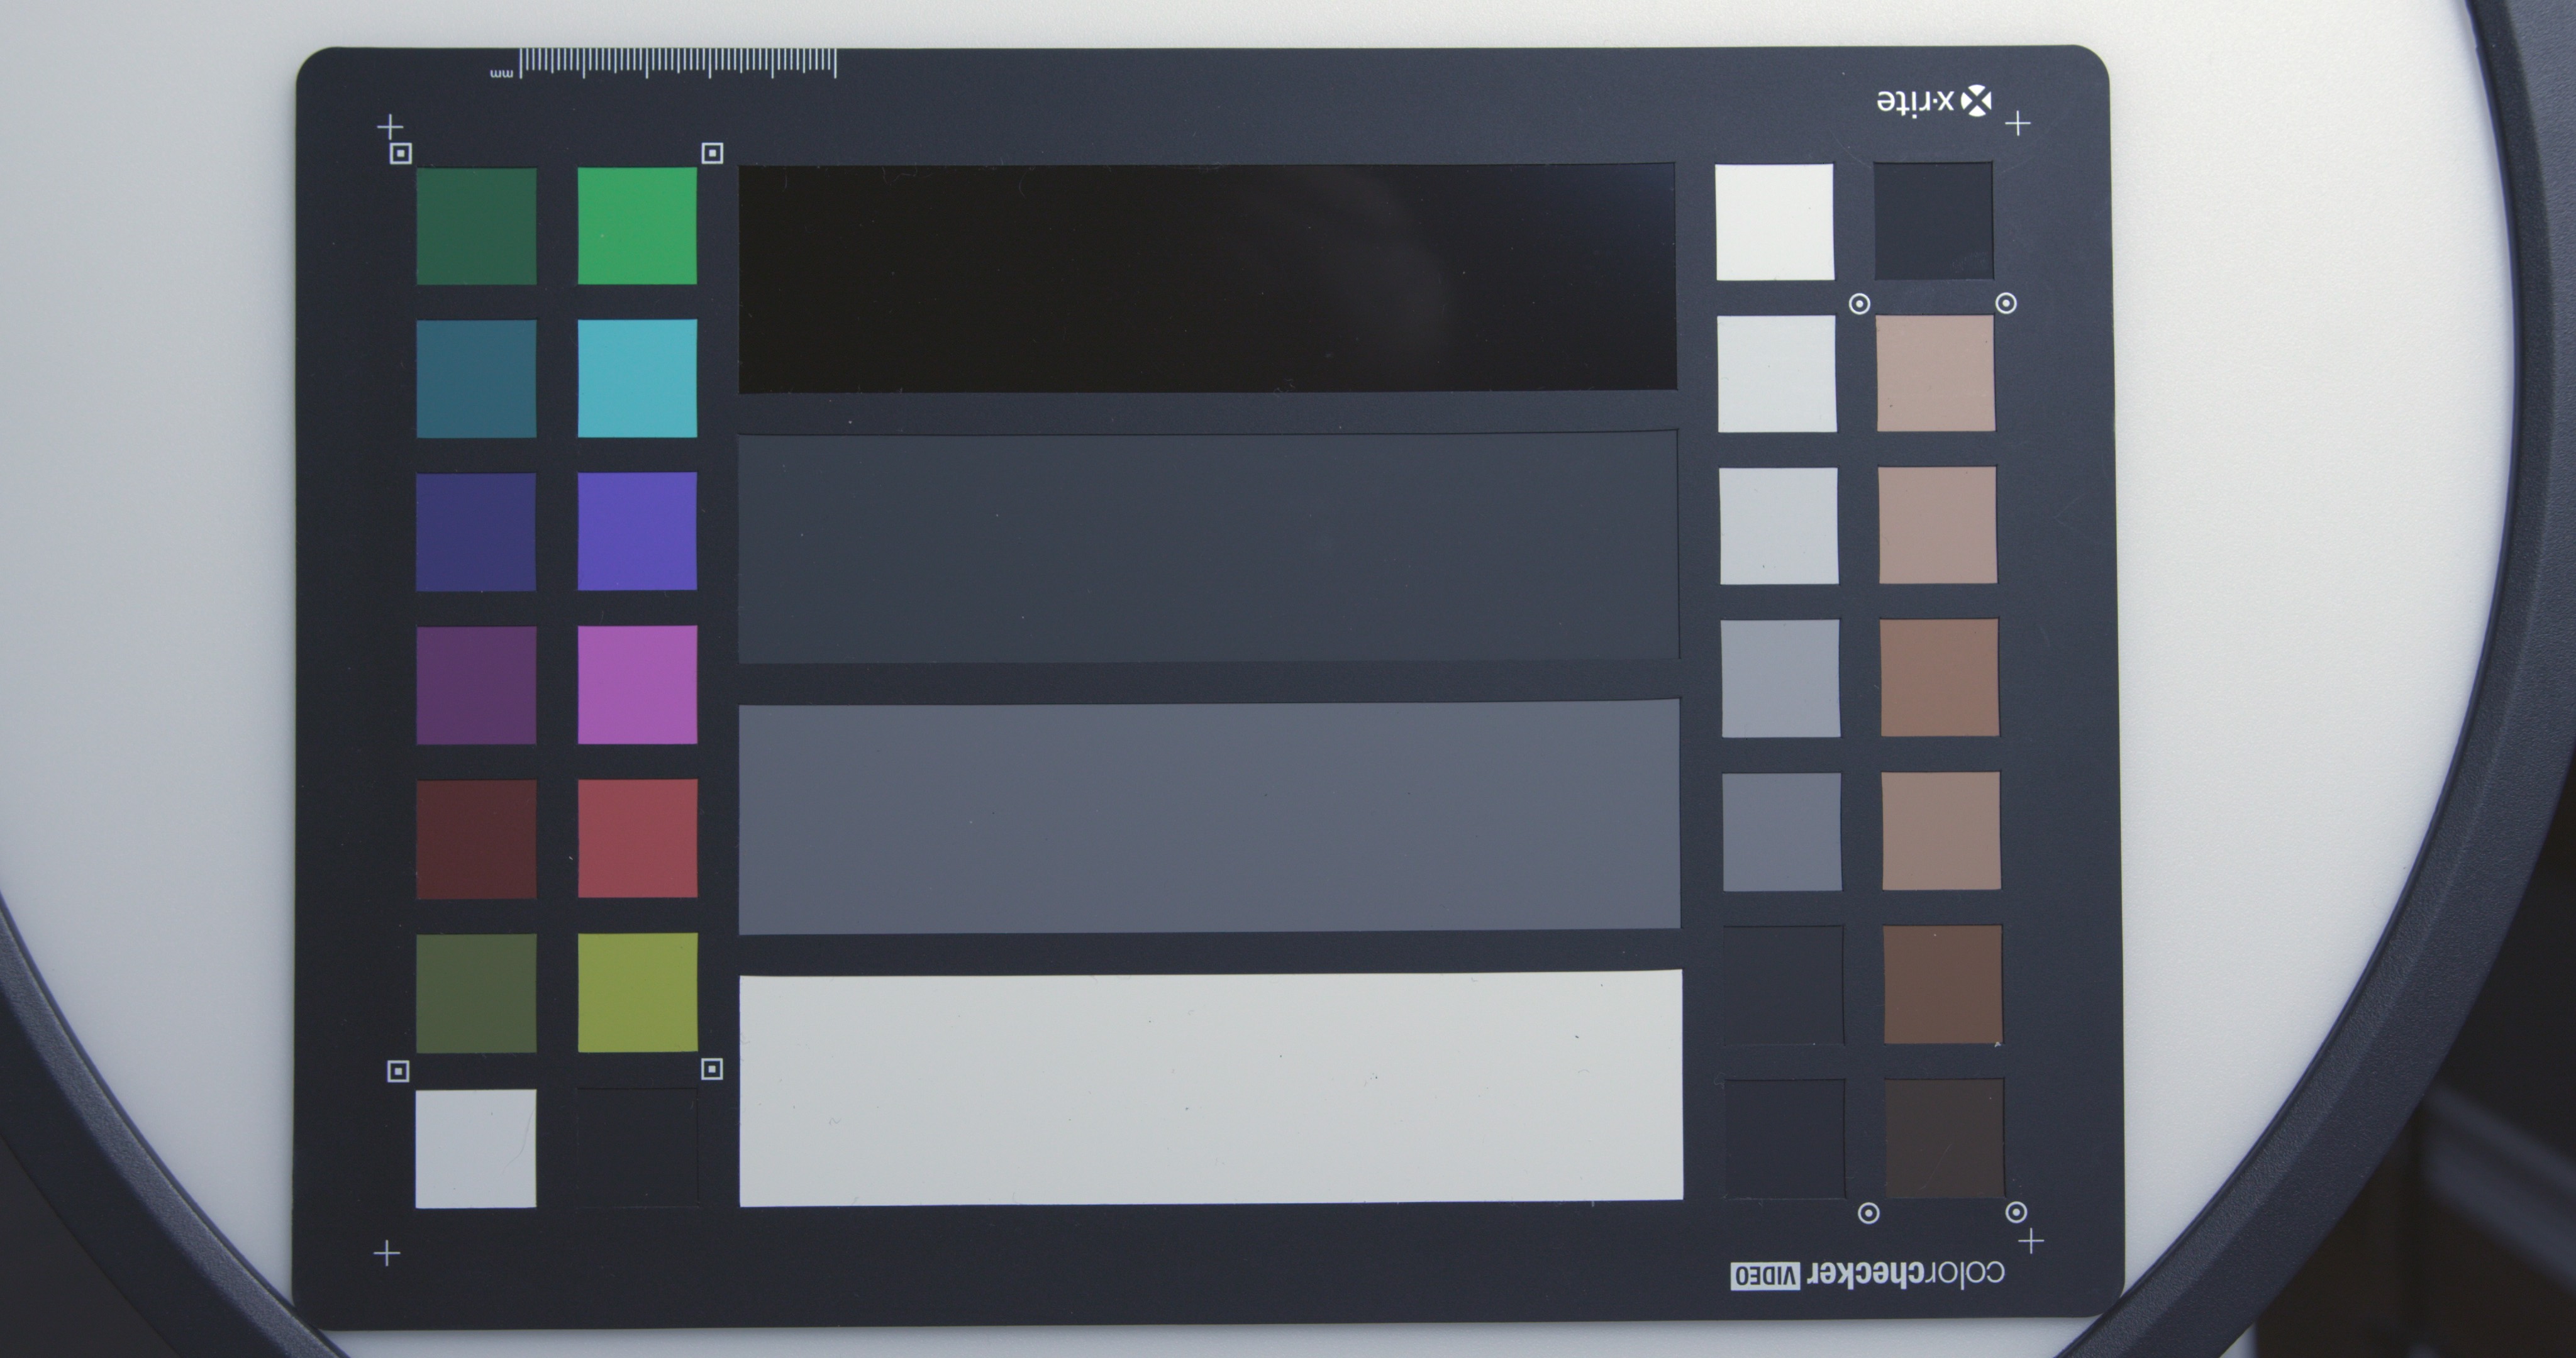
Task: Select the large dark gray bar
Action: click(1208, 547)
